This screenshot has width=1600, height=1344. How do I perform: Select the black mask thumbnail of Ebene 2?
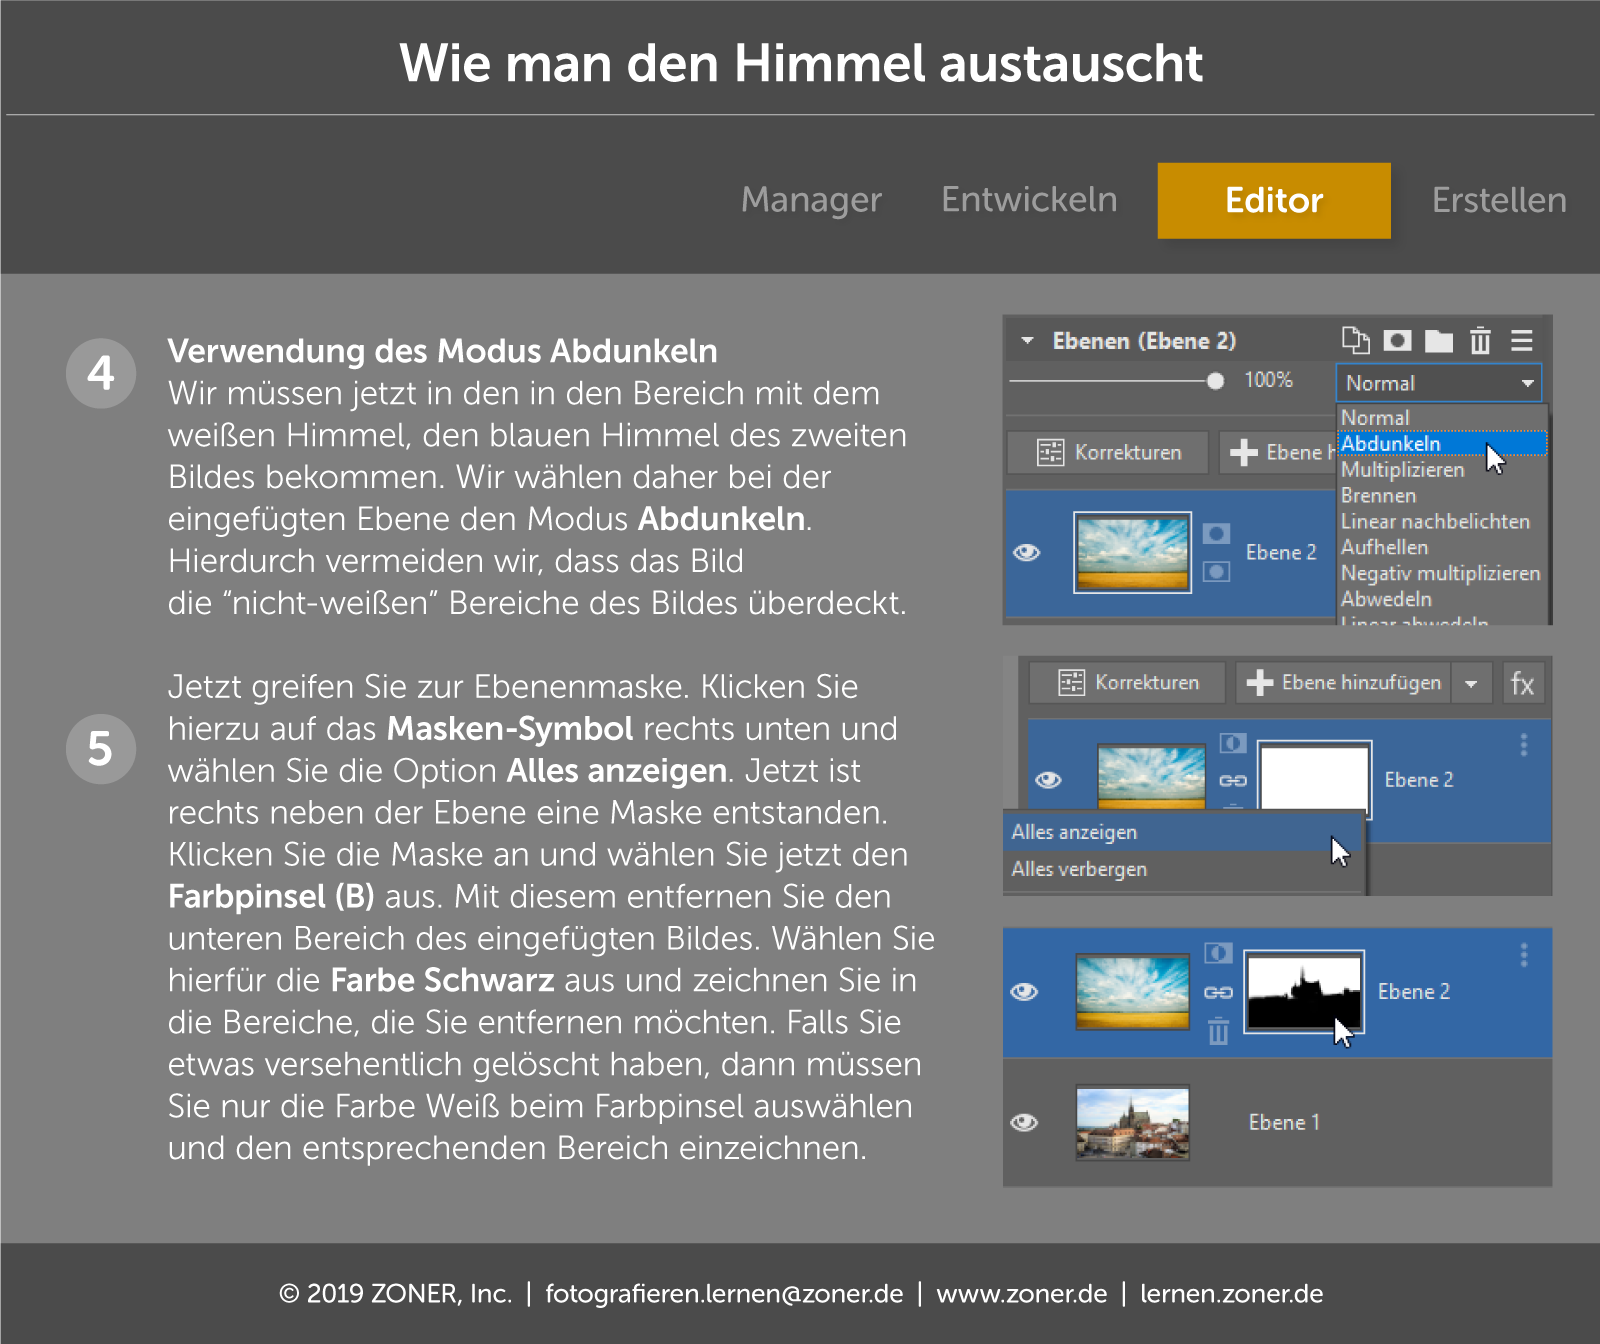1303,991
